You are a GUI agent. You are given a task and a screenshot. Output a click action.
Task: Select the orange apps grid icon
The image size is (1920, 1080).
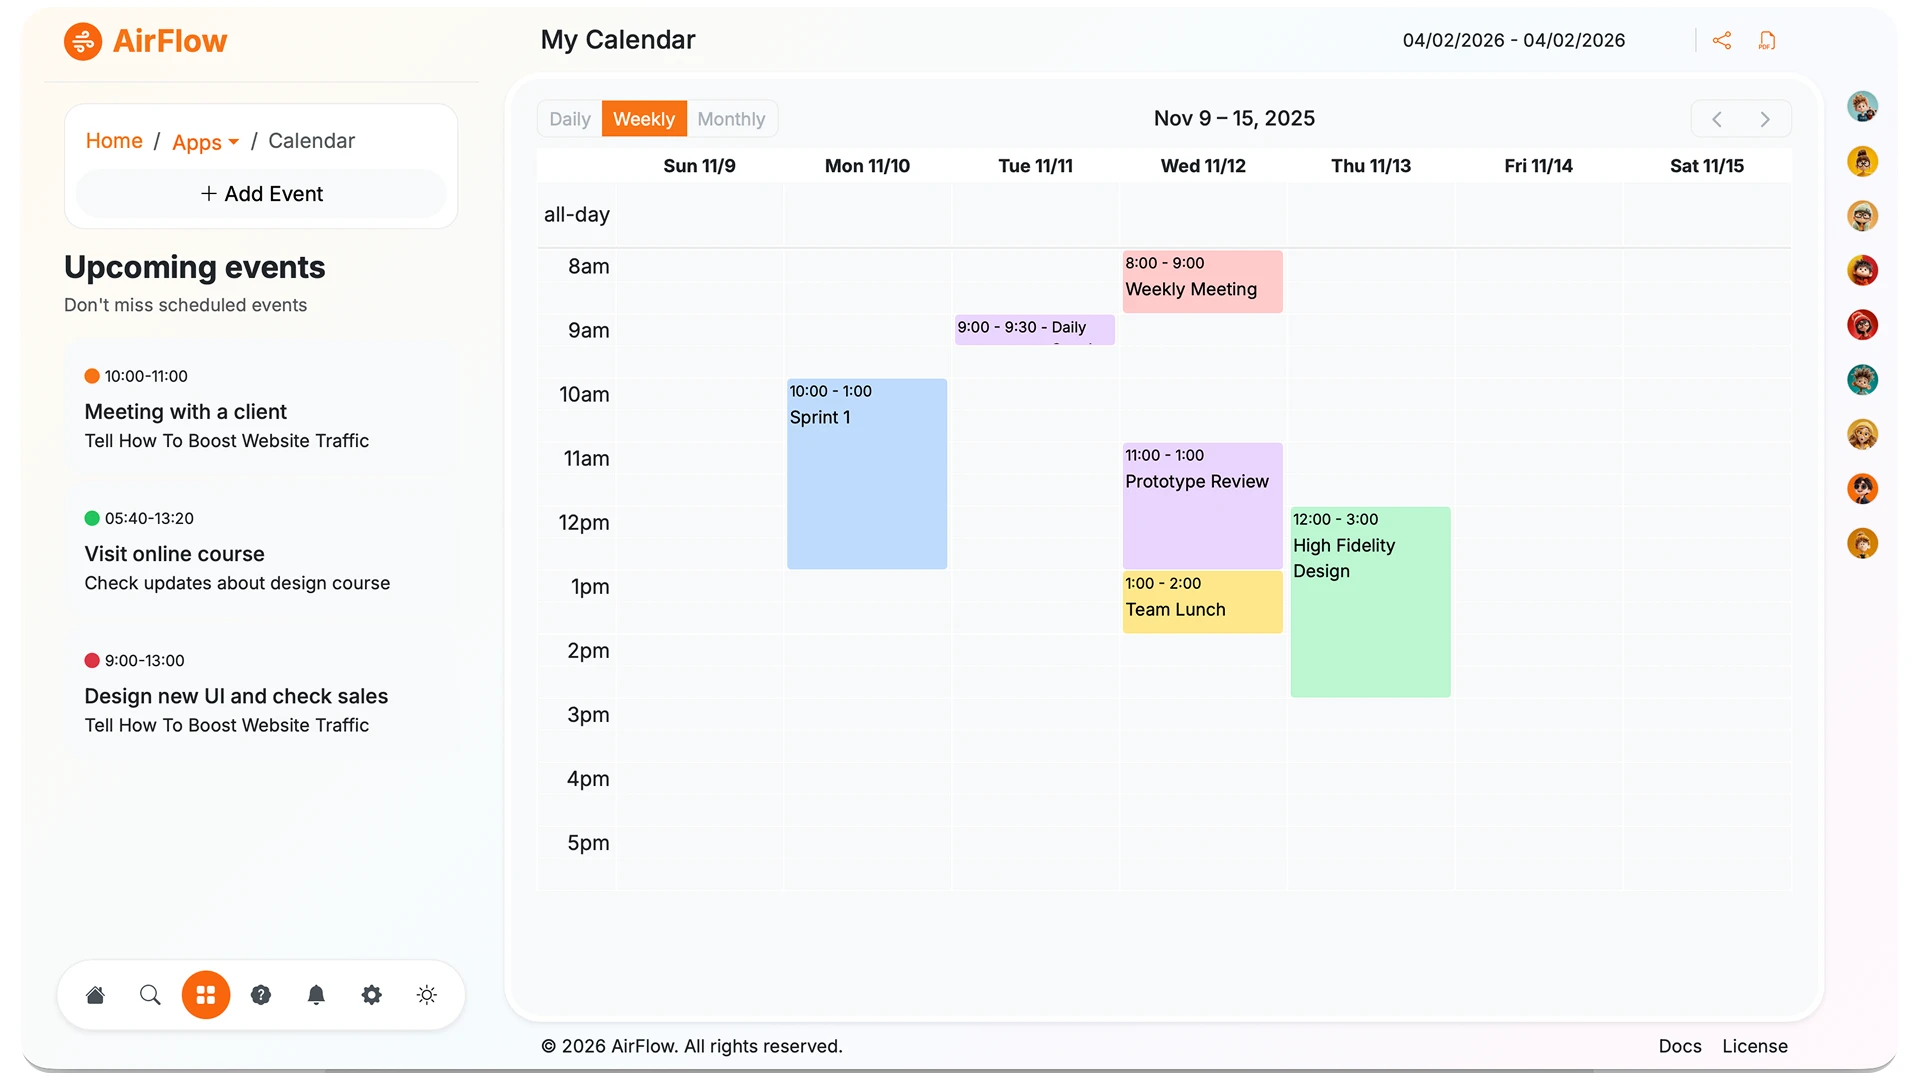coord(206,995)
